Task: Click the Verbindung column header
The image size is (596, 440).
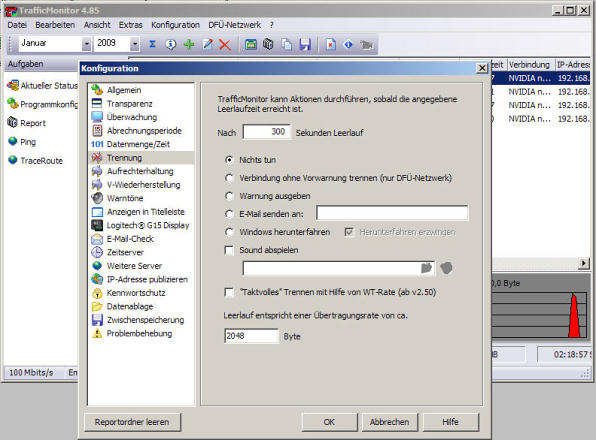Action: [x=531, y=65]
